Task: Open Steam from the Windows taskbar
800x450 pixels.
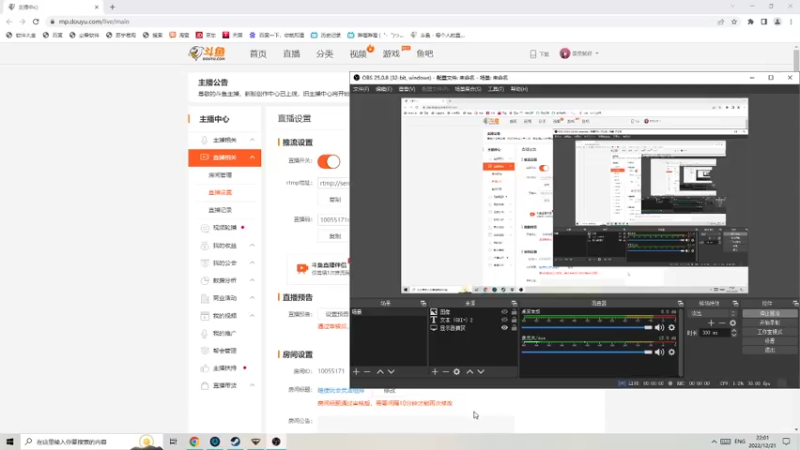Action: (235, 441)
